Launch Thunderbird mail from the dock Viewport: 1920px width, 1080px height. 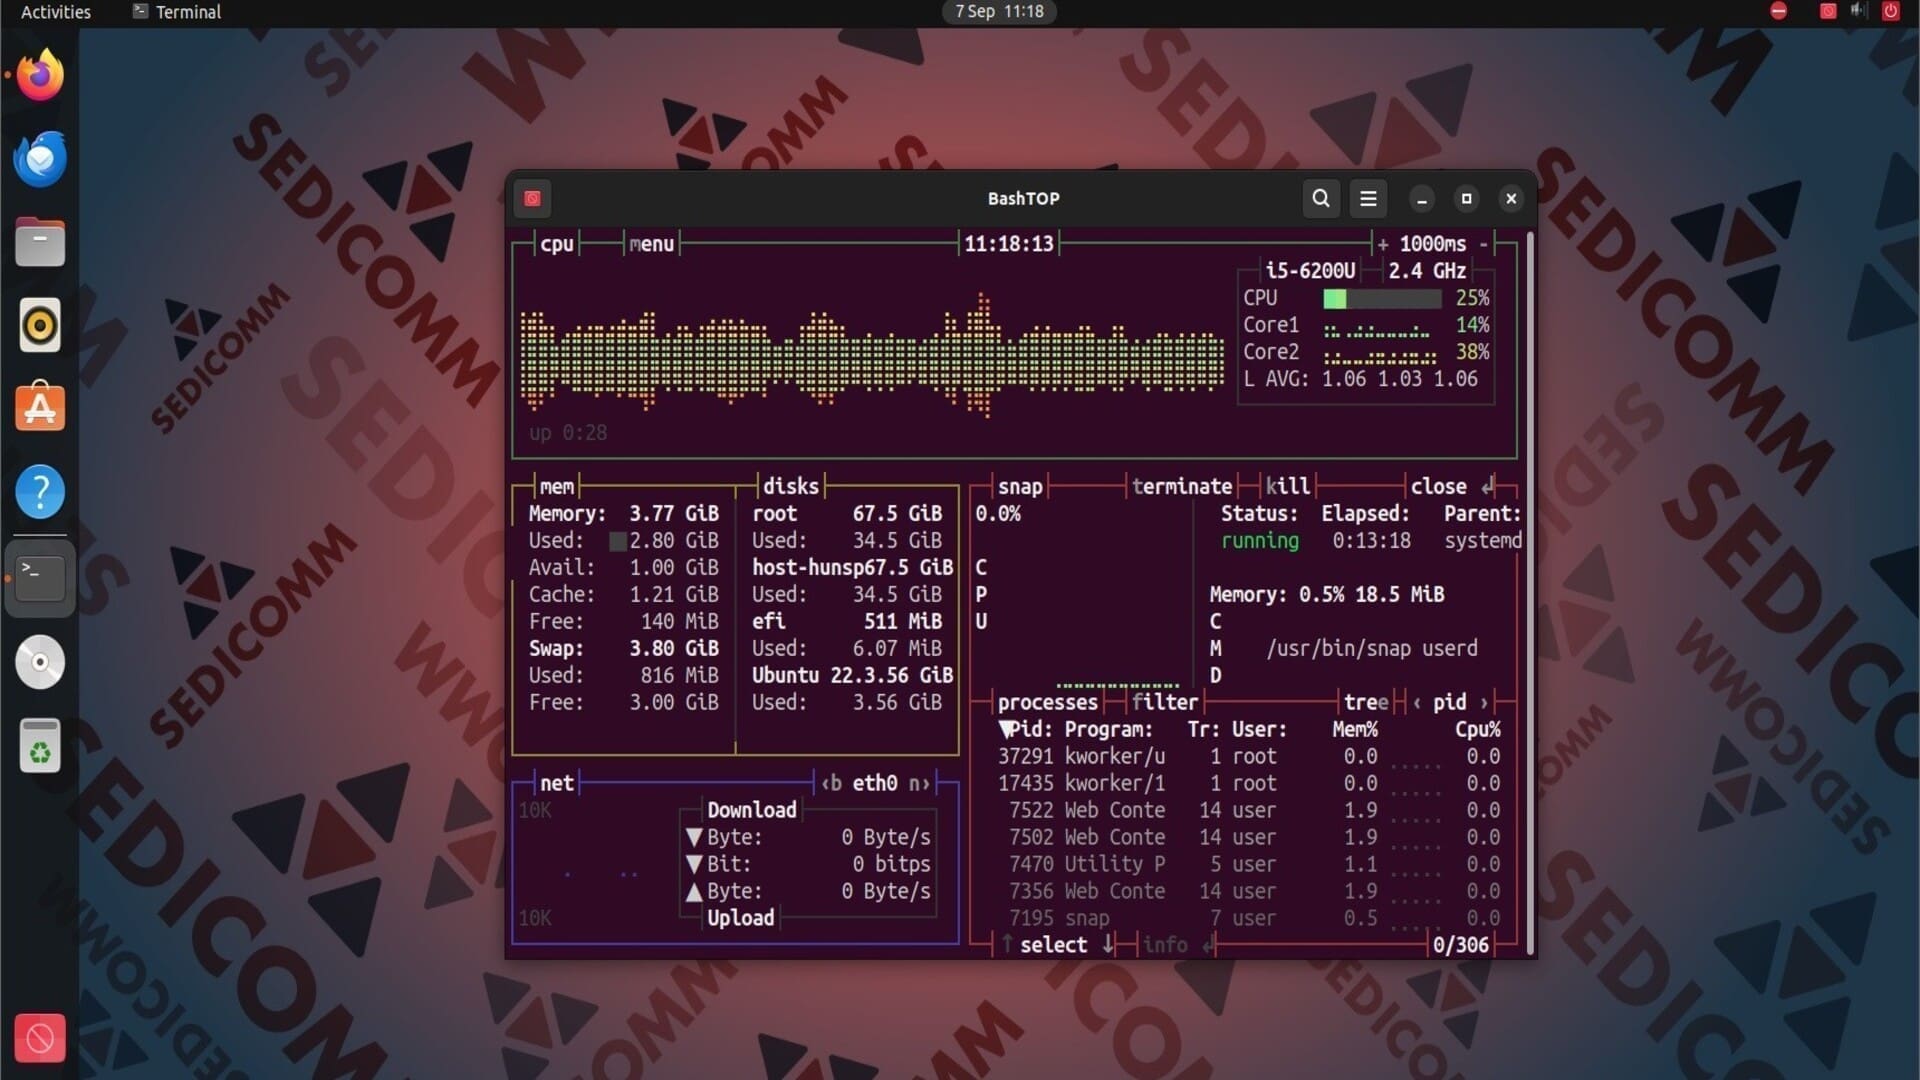pyautogui.click(x=40, y=159)
